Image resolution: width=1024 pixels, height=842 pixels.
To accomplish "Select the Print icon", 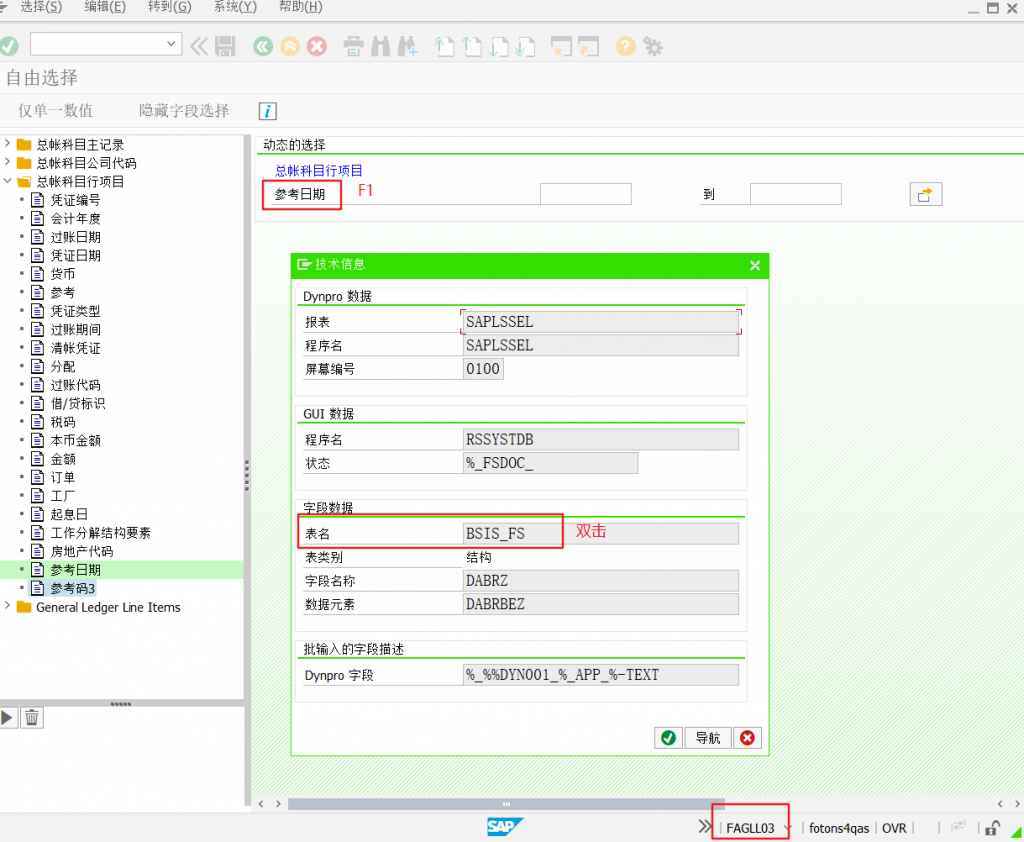I will pyautogui.click(x=353, y=46).
